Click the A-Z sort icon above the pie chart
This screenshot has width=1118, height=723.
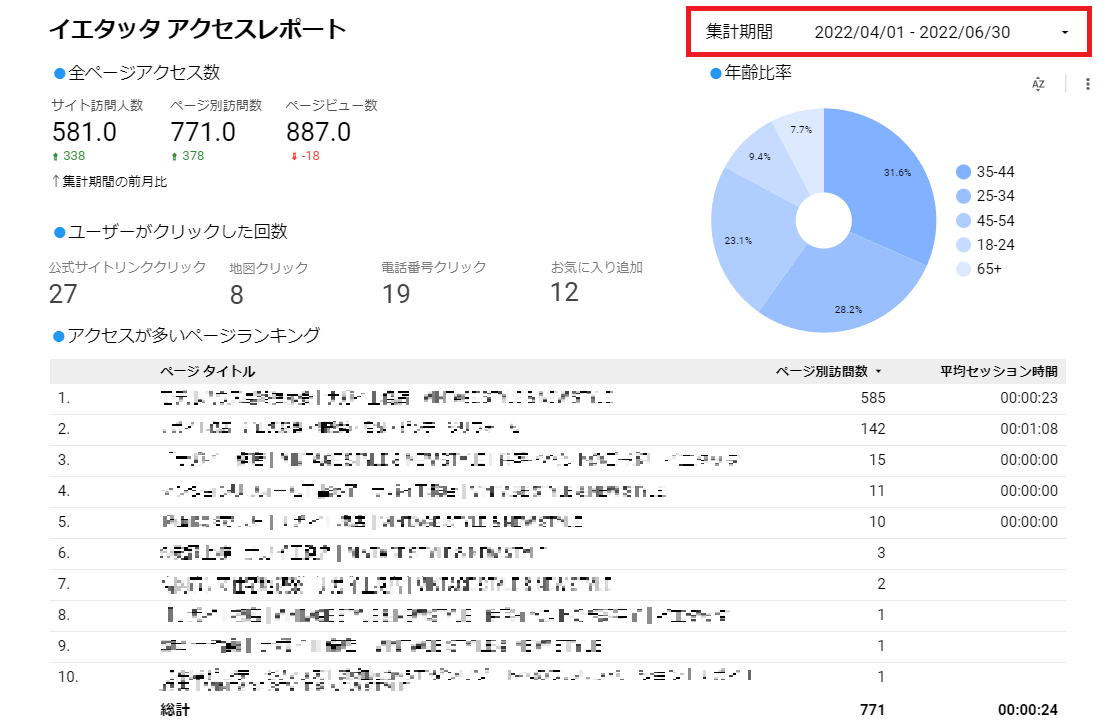1038,84
